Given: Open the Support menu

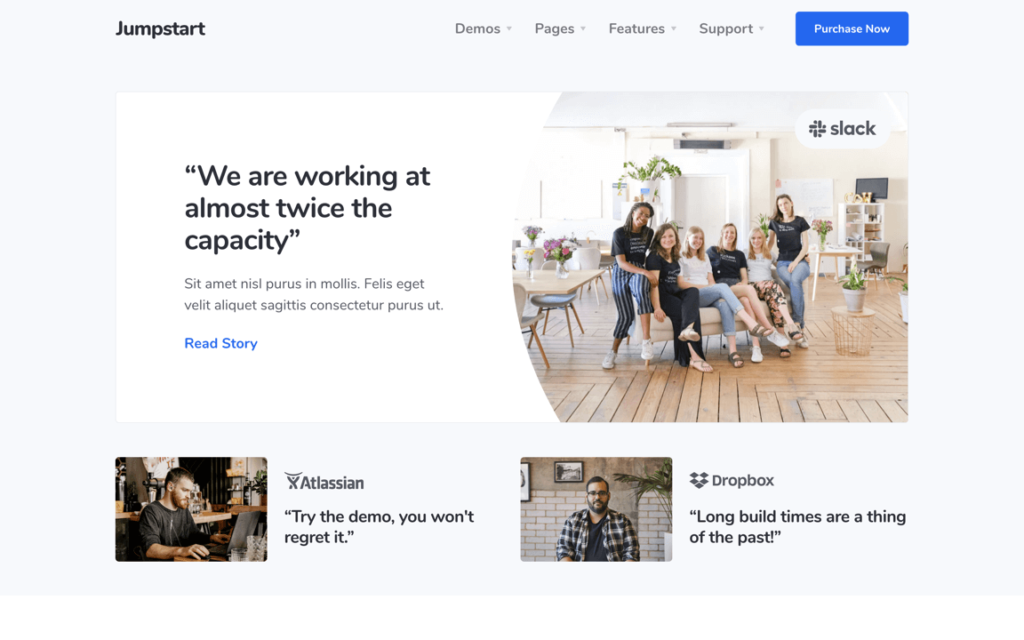Looking at the screenshot, I should 725,29.
